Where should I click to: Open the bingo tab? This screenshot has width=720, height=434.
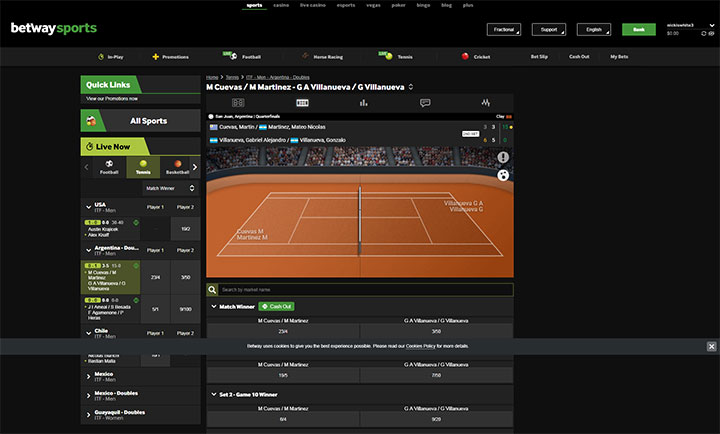tap(423, 5)
